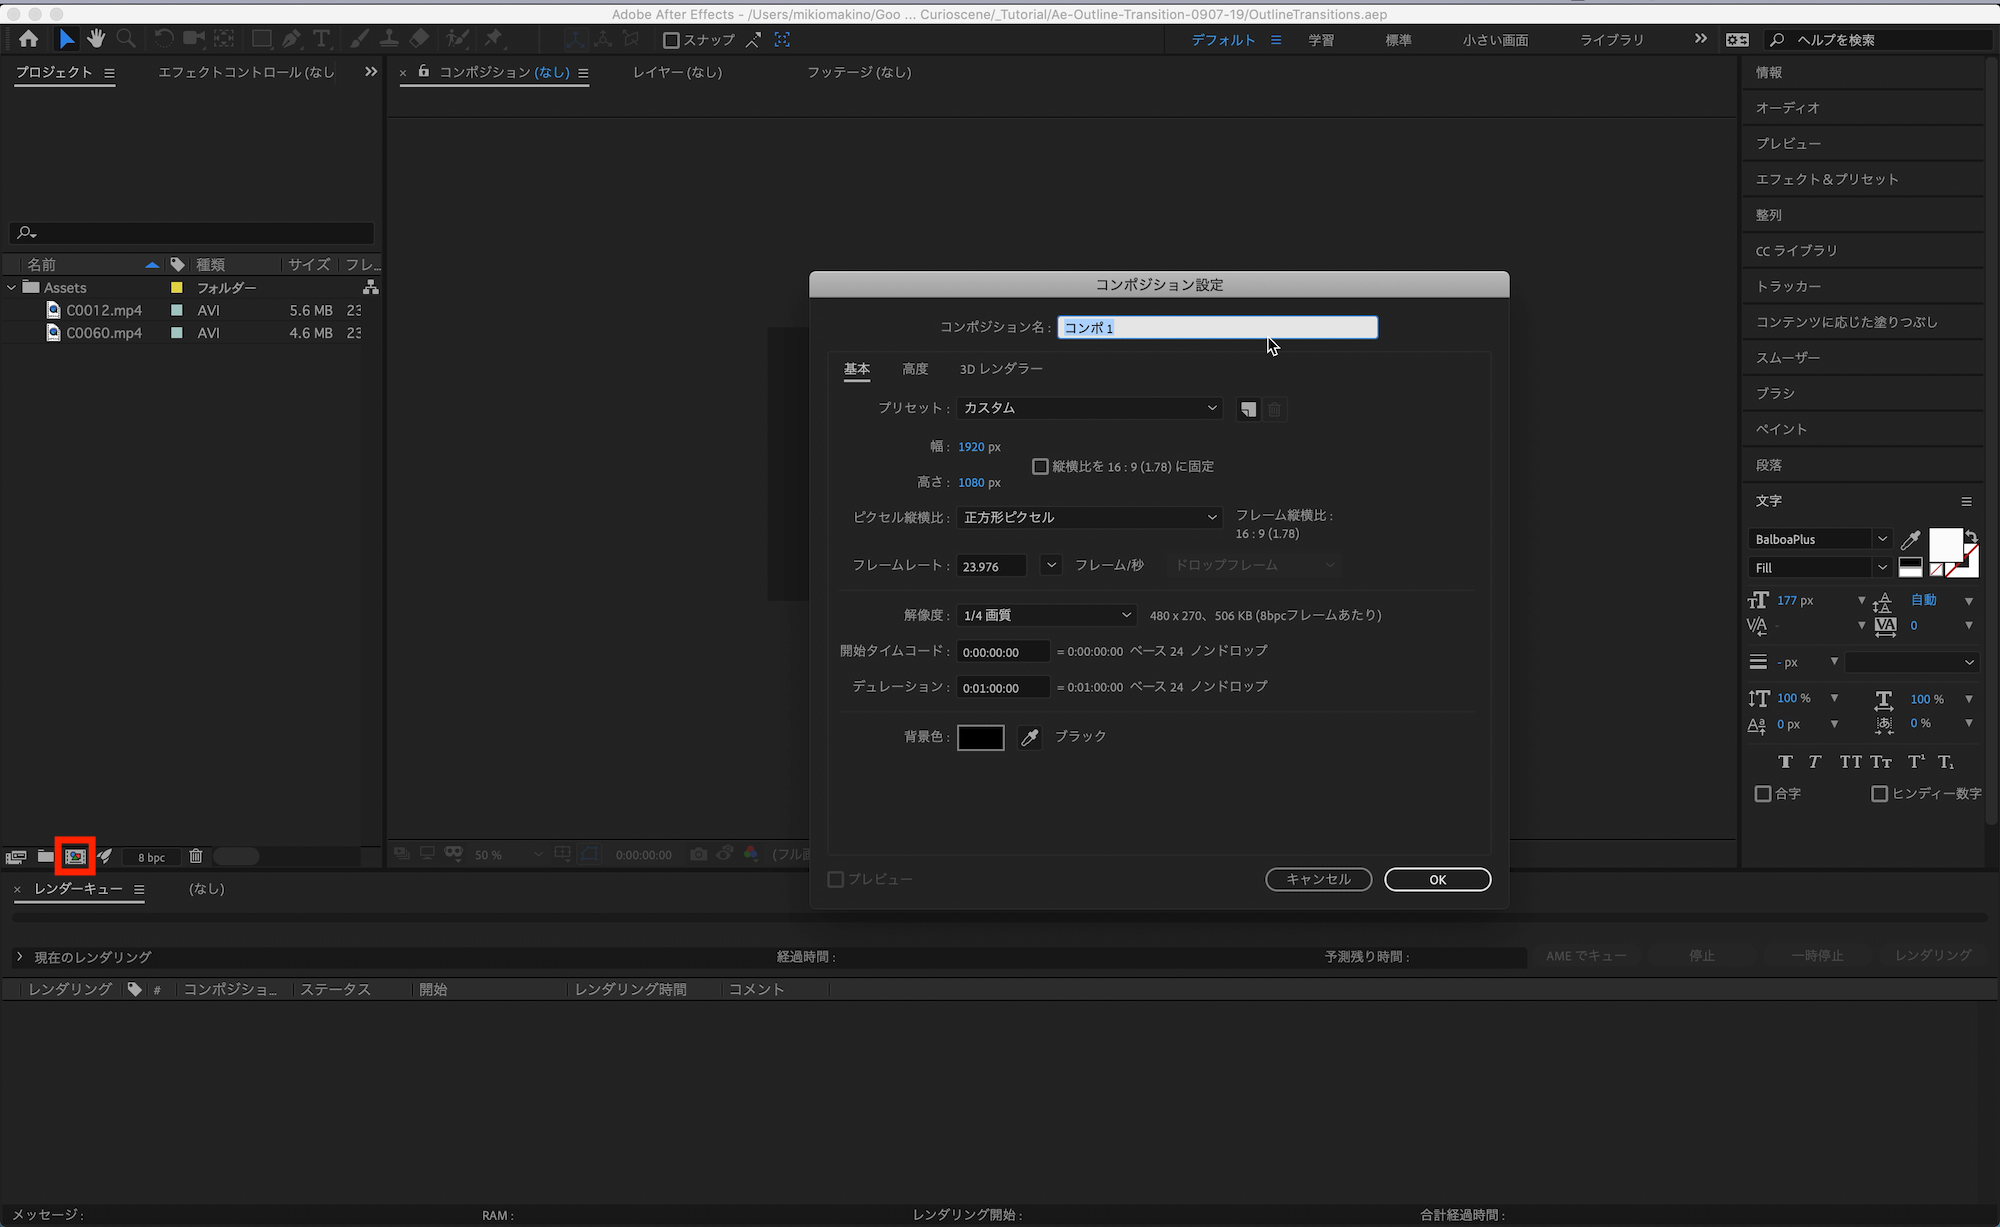Open the プリセット dropdown showing カスタム
Image resolution: width=2000 pixels, height=1227 pixels.
[1089, 408]
